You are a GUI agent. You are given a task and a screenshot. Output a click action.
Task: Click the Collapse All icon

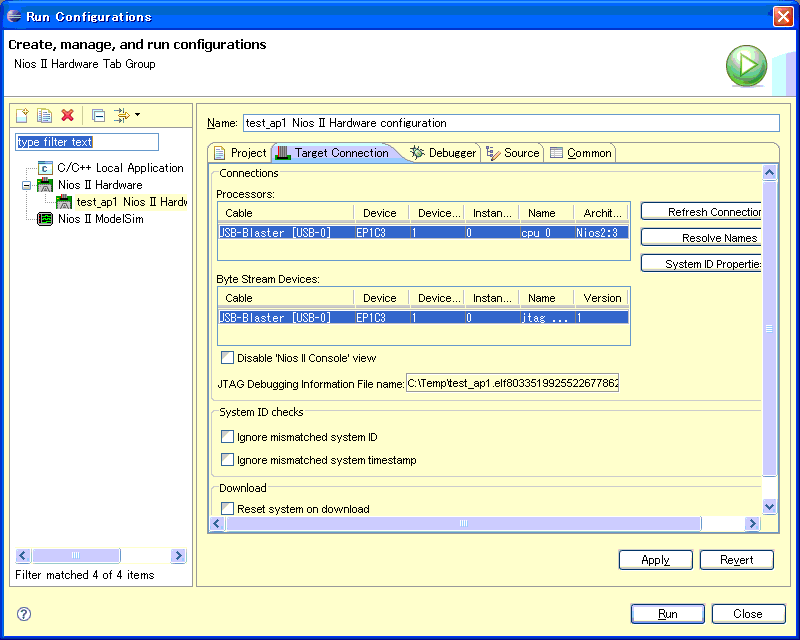point(98,116)
